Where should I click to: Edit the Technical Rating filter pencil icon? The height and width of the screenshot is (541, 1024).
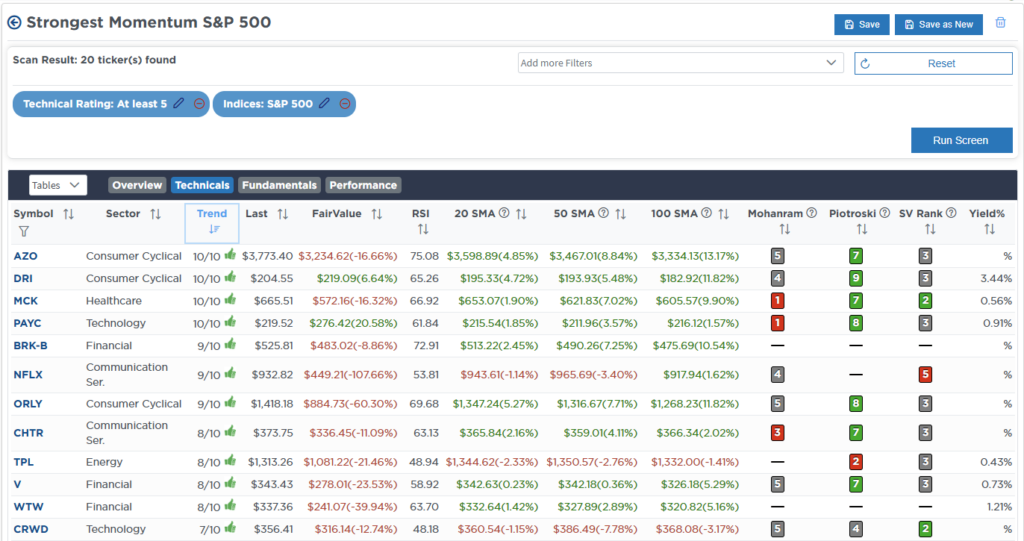coord(179,103)
